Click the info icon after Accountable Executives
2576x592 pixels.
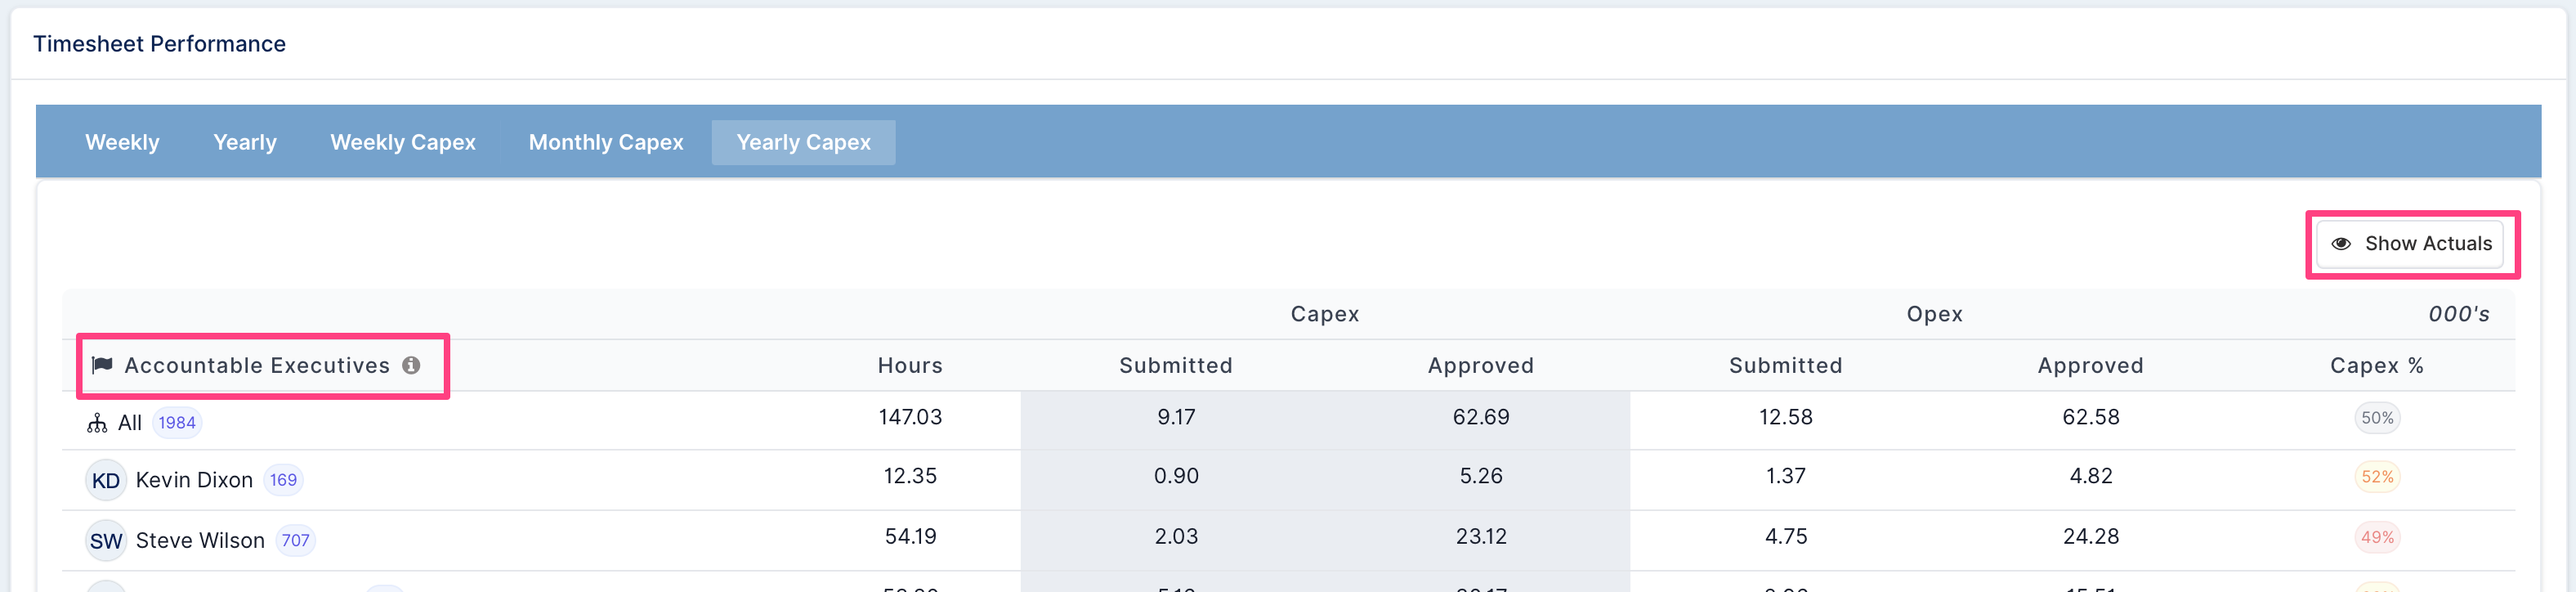point(411,365)
